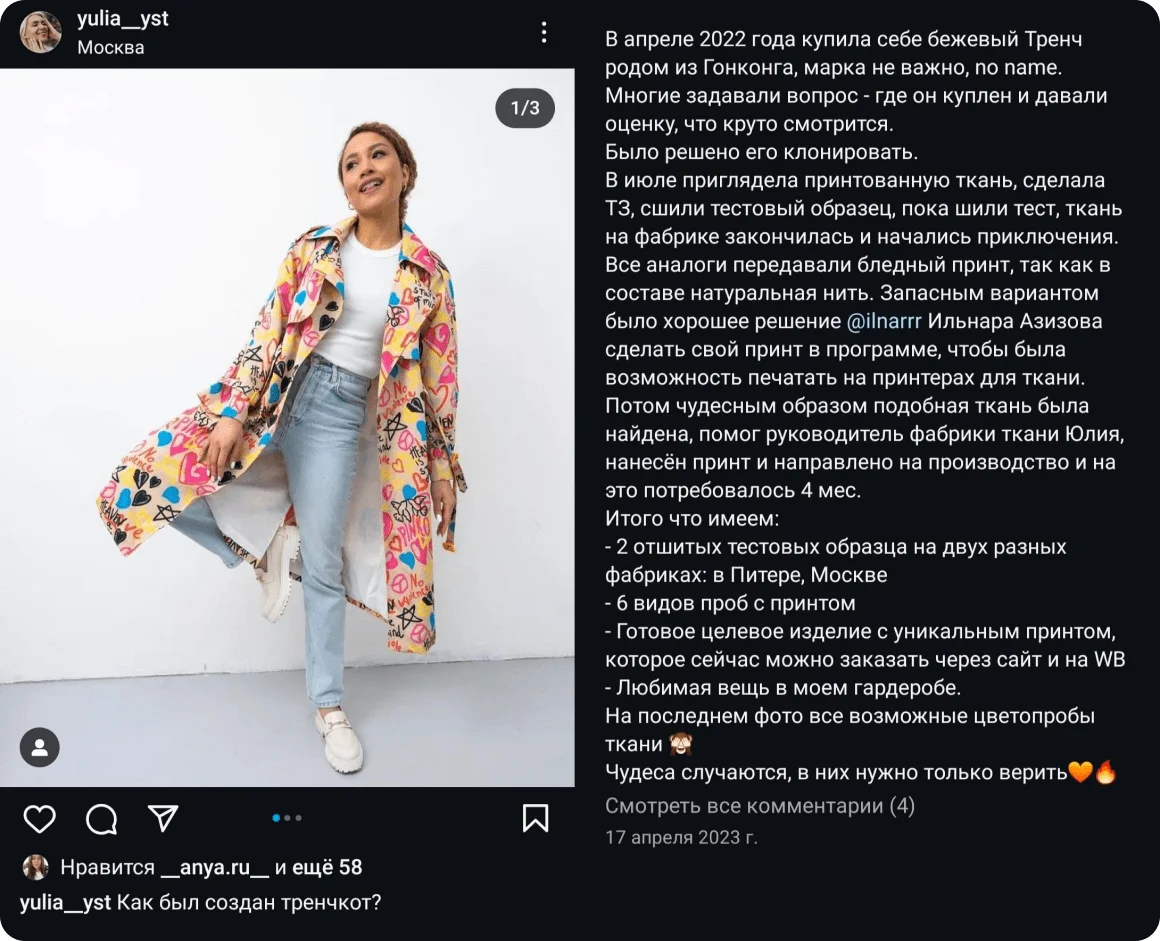Open the three-dot post options menu
Viewport: 1160px width, 941px height.
tap(544, 32)
